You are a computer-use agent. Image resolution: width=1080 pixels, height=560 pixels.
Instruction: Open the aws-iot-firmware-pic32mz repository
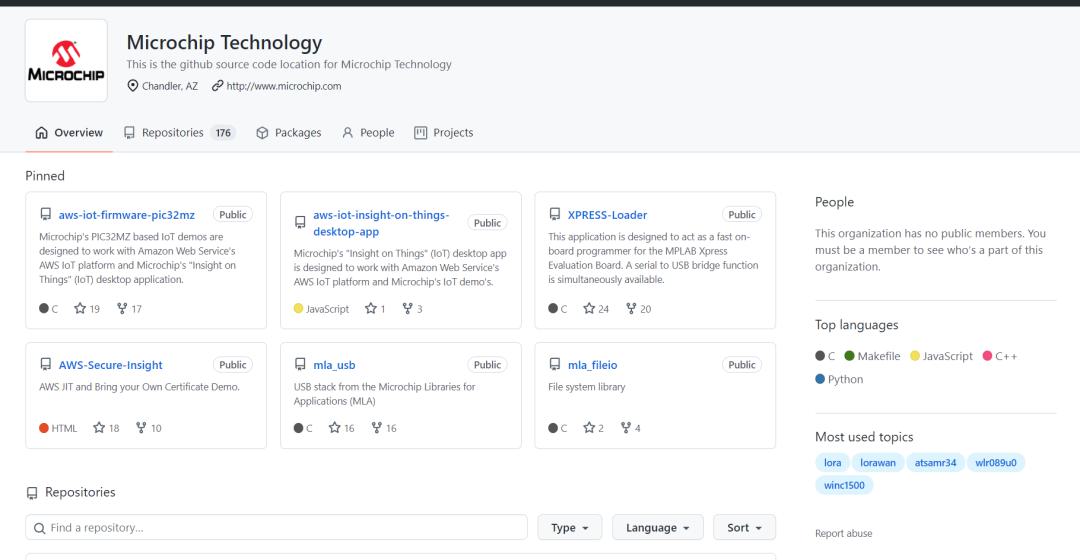point(127,215)
